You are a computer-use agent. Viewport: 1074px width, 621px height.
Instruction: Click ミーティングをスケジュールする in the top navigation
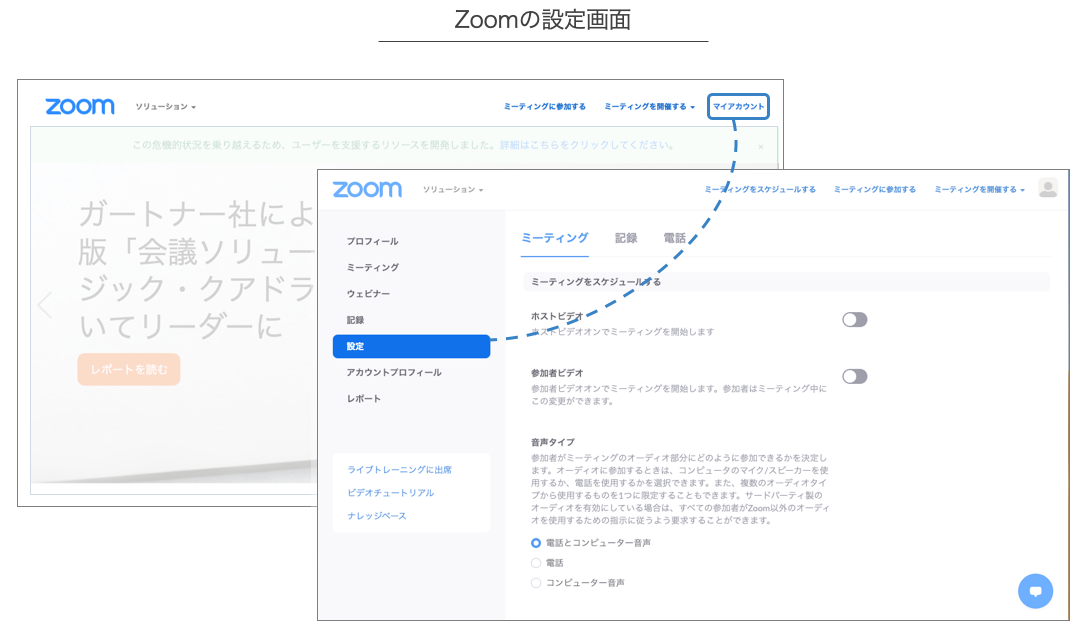(x=760, y=190)
